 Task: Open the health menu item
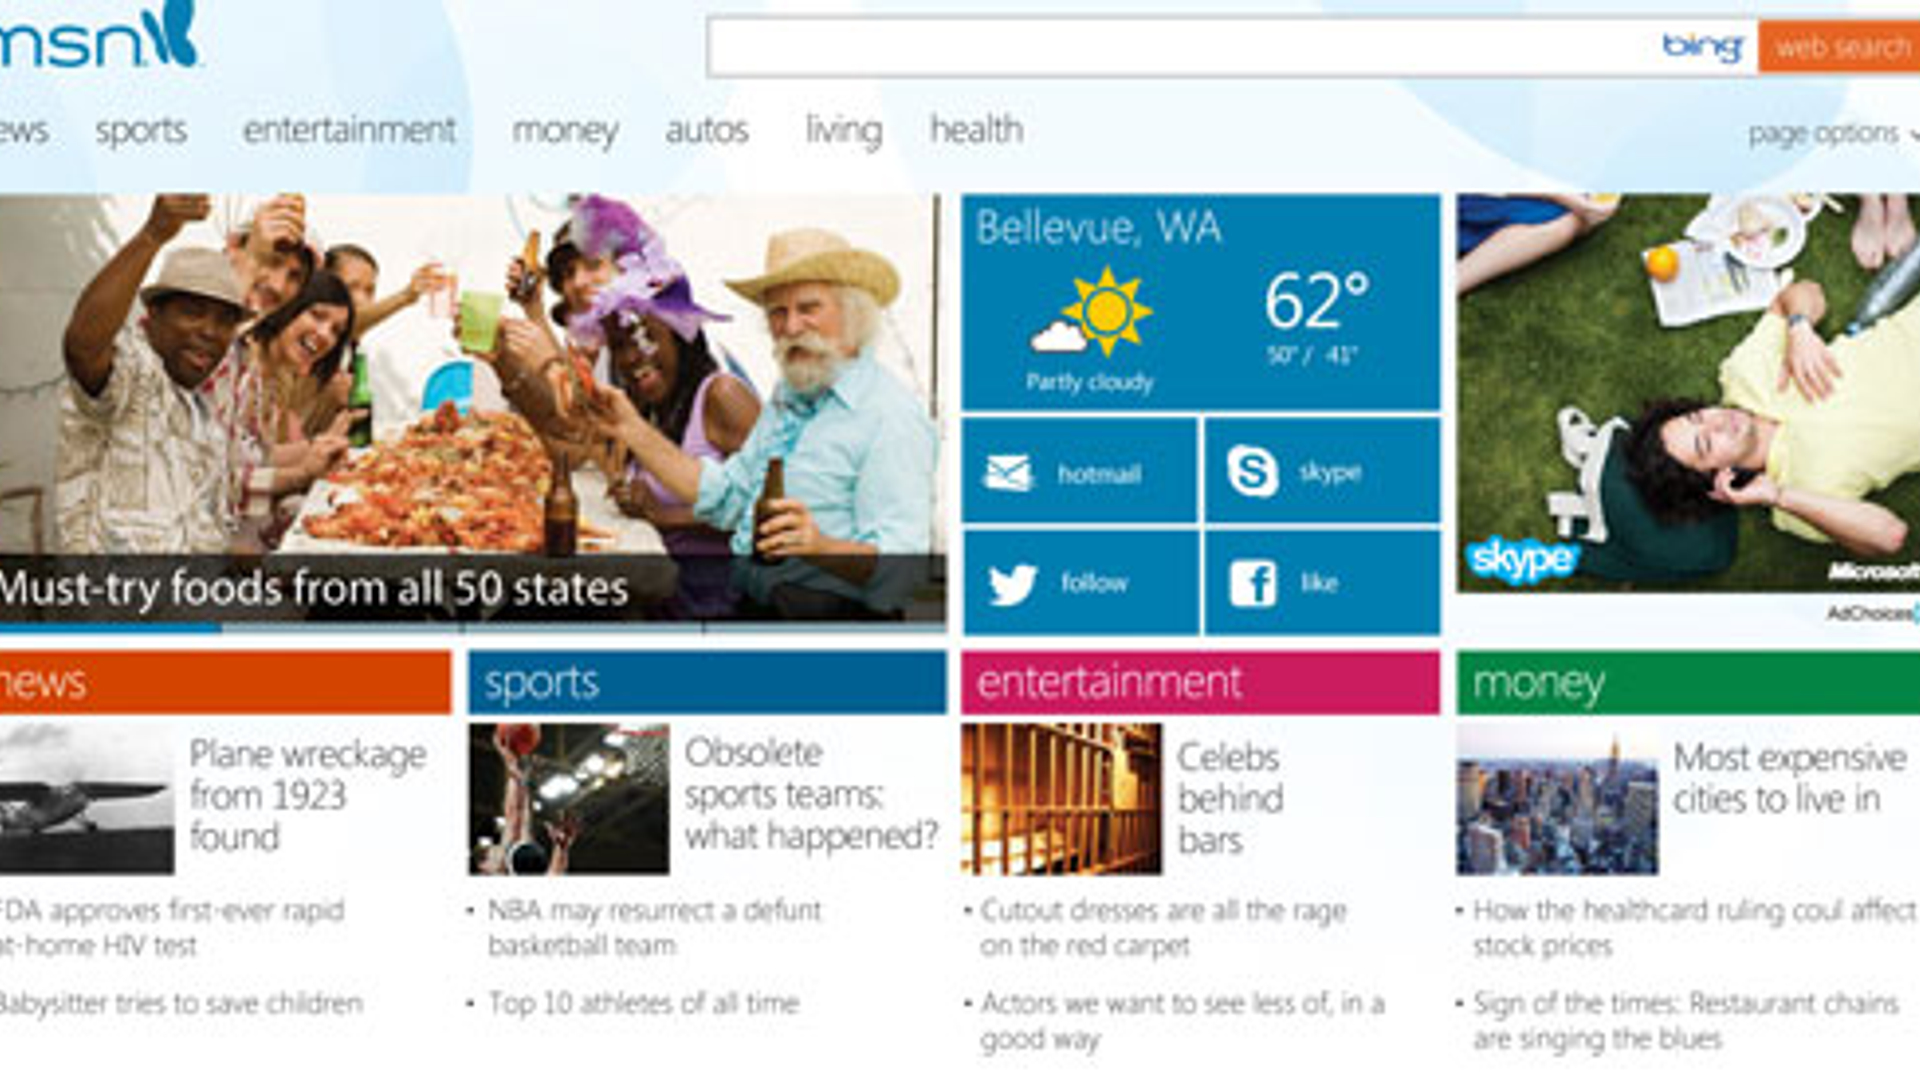coord(976,130)
